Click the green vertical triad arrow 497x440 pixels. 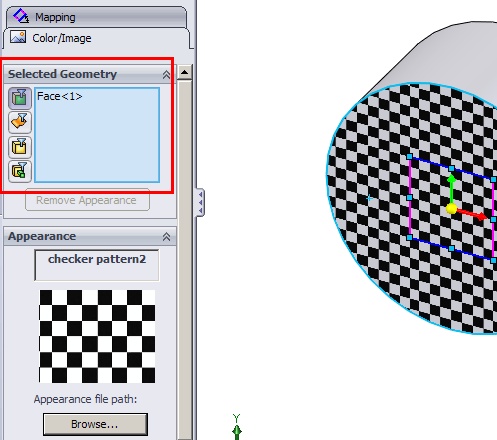coord(451,188)
